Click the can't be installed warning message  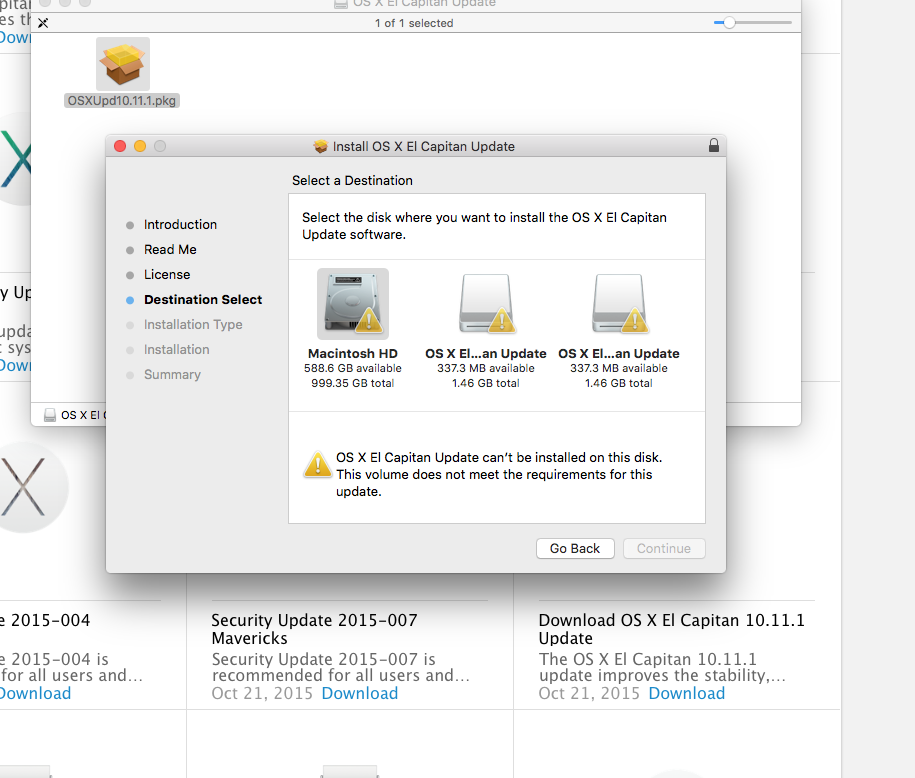[x=499, y=475]
